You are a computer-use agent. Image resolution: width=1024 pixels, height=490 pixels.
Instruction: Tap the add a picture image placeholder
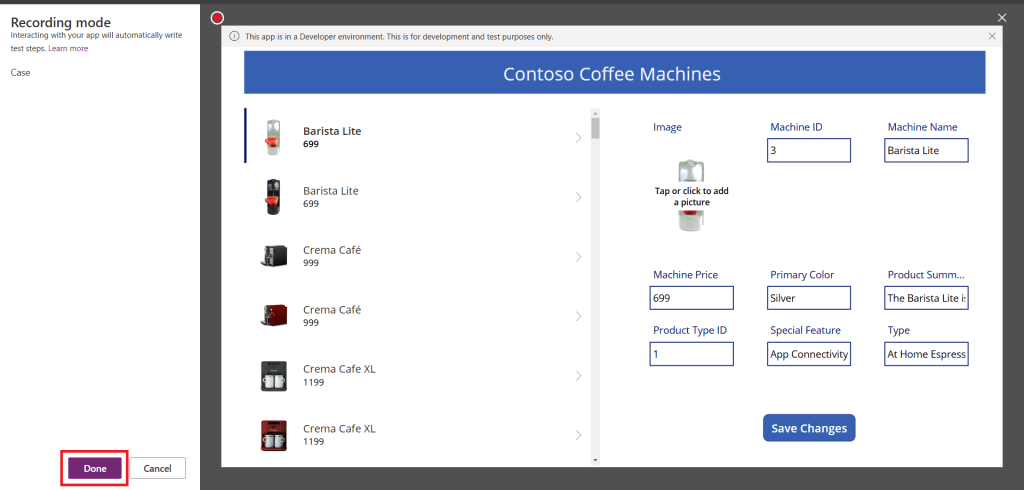(691, 196)
